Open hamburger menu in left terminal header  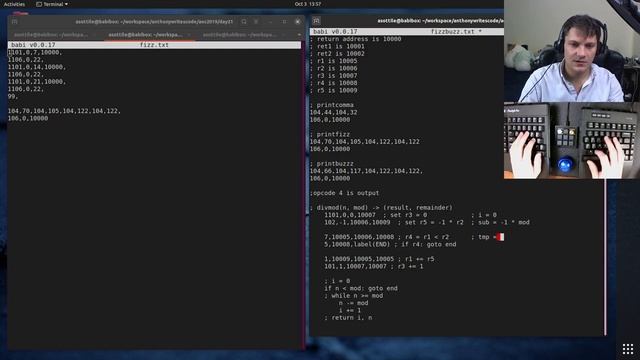(x=256, y=22)
